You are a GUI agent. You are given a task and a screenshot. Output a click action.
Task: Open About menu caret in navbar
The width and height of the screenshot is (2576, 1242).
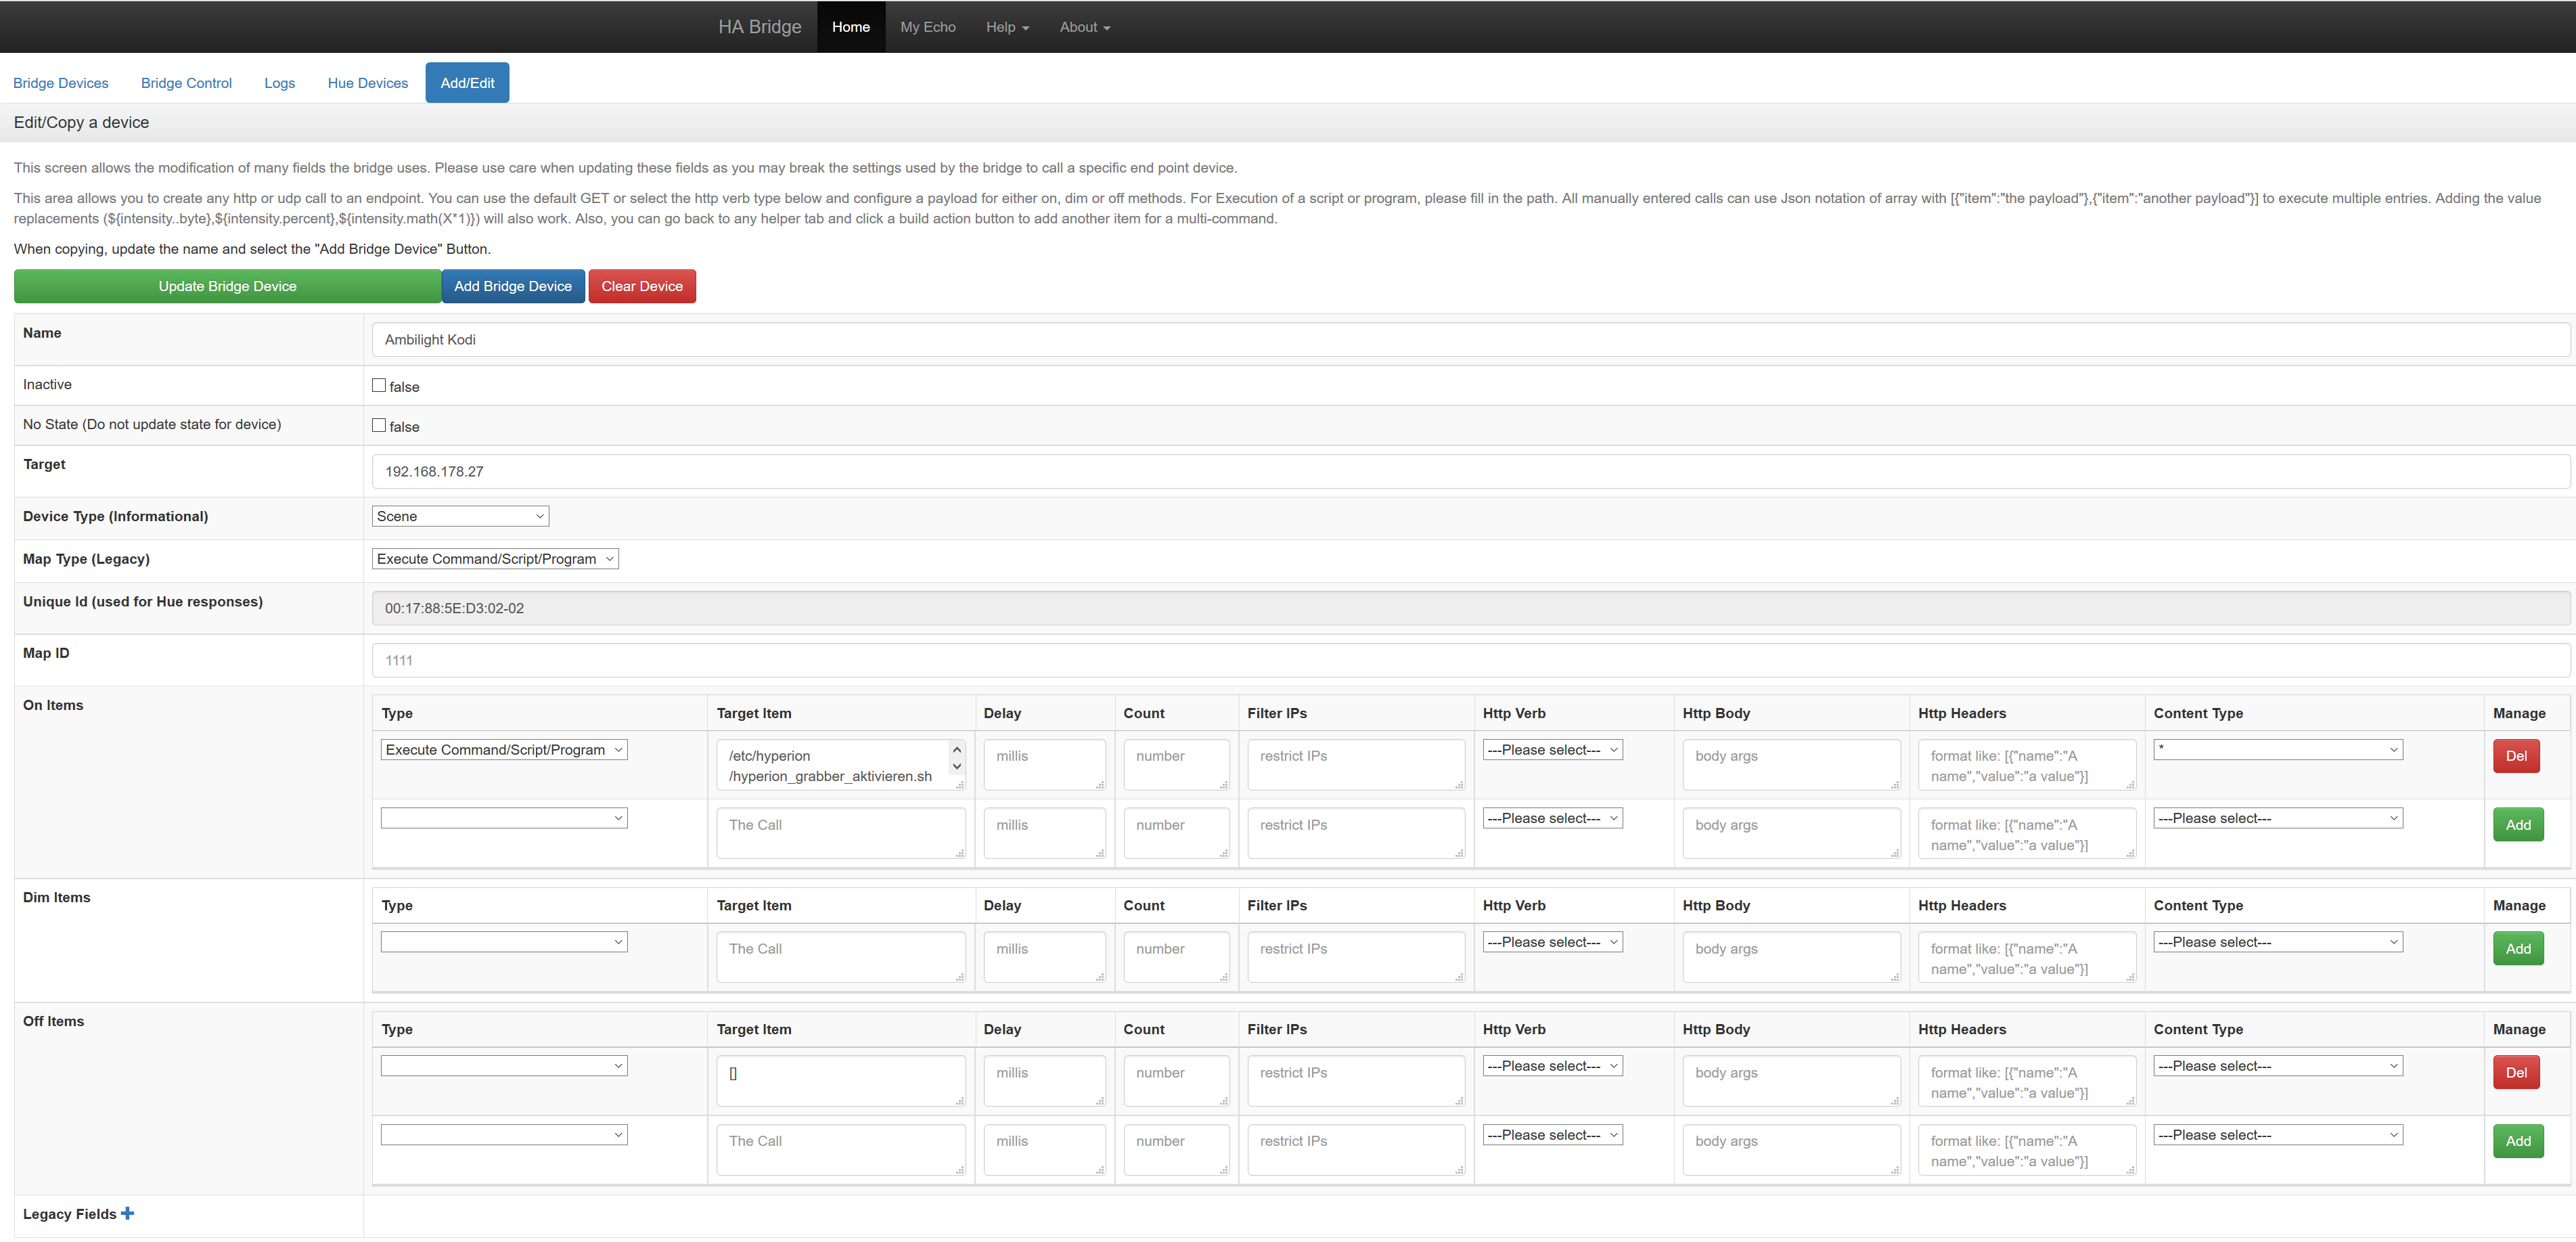1106,28
